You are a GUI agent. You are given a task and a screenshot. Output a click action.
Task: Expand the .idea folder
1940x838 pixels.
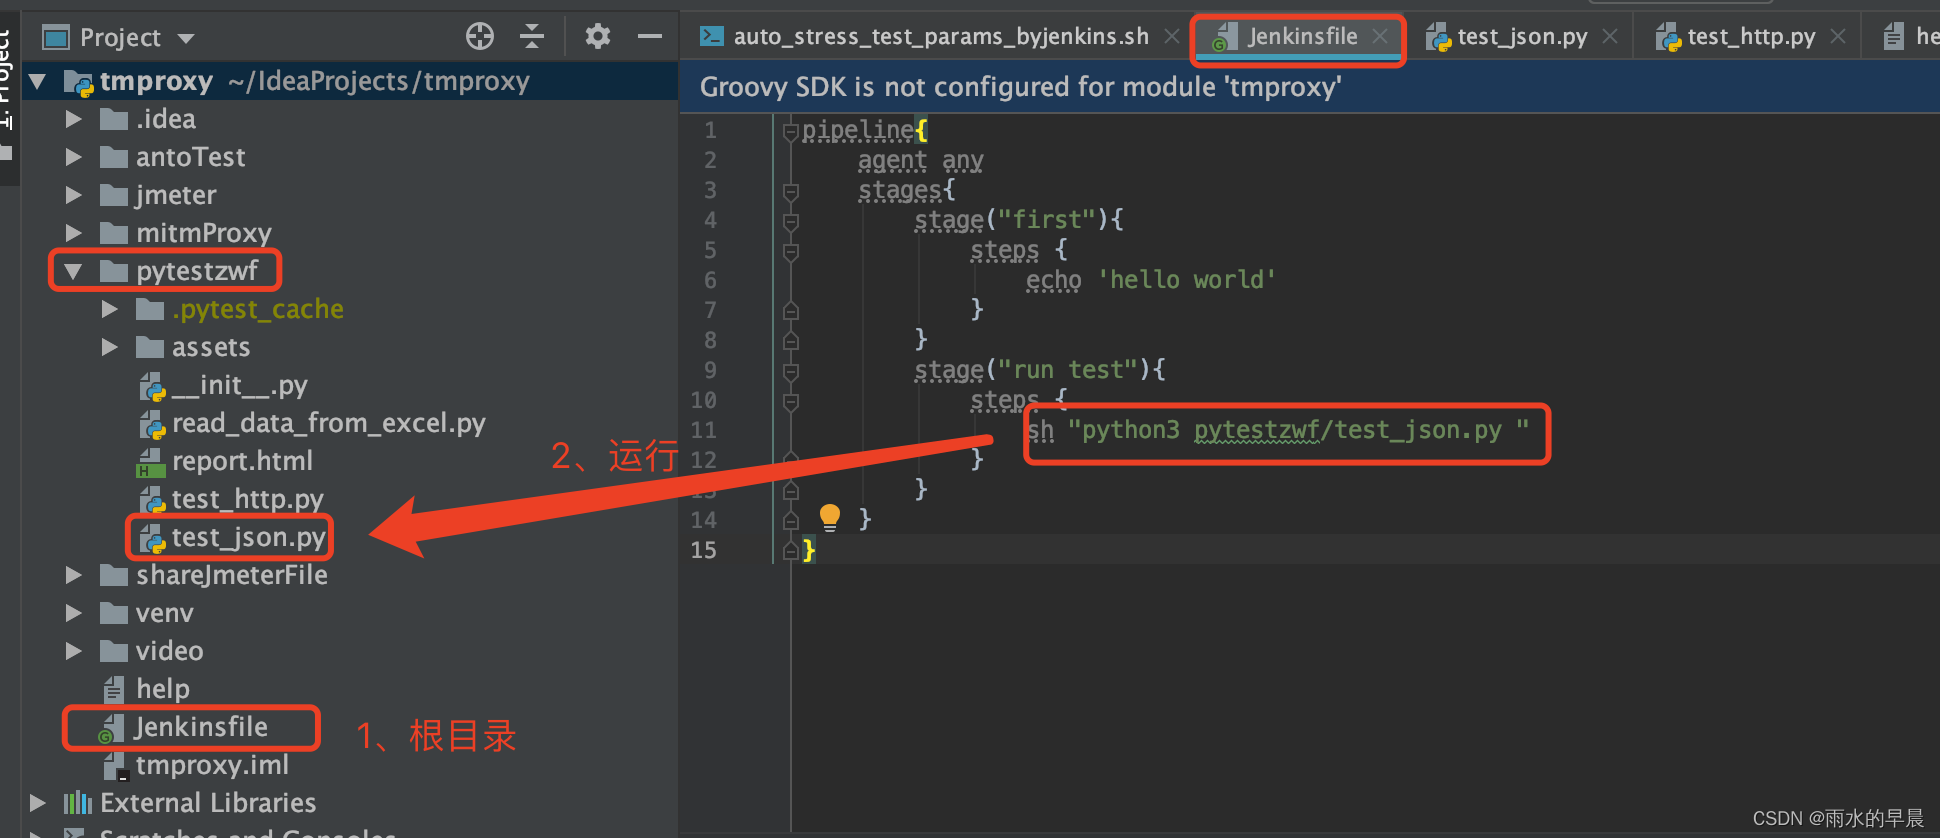click(x=73, y=119)
